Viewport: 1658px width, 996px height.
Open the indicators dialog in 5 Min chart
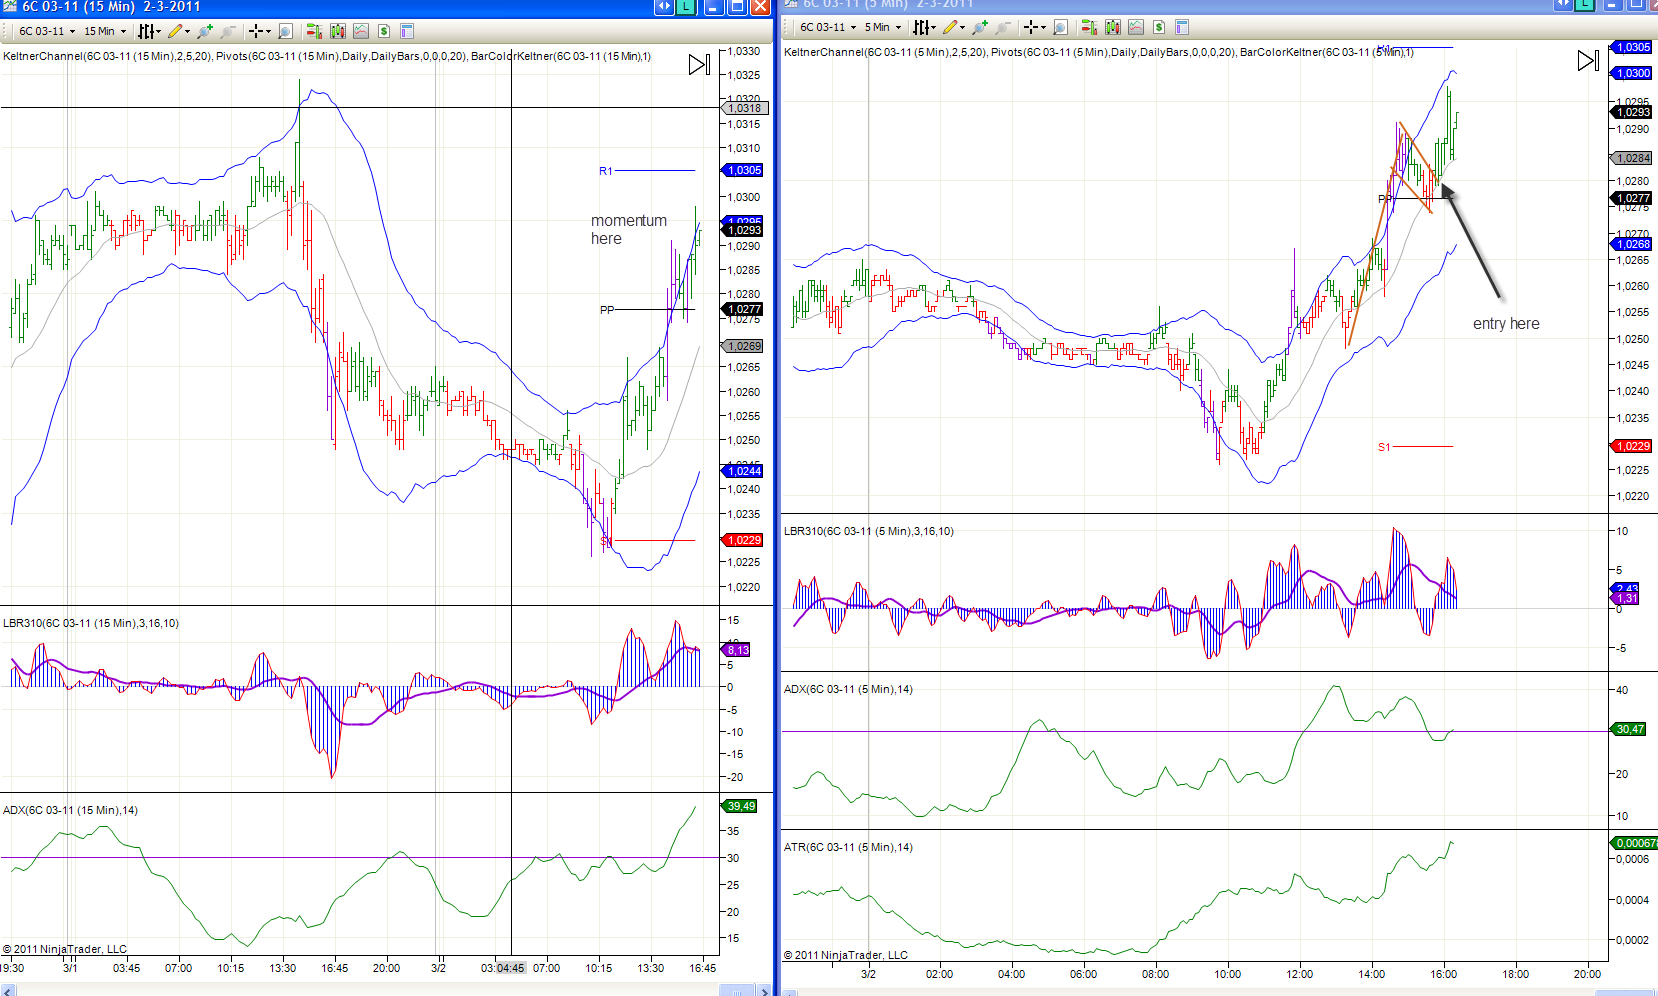coord(1136,27)
